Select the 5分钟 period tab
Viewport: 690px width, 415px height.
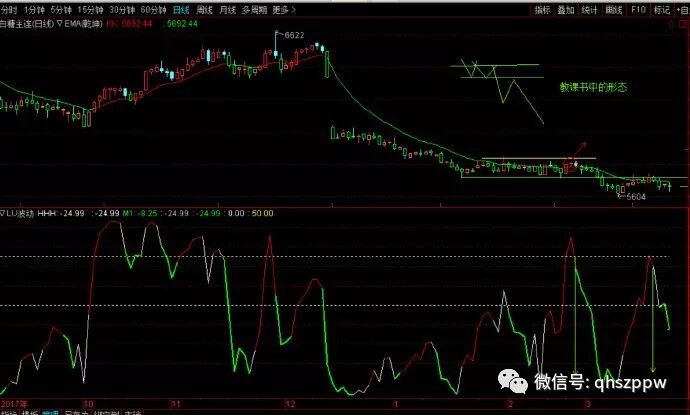pyautogui.click(x=61, y=10)
